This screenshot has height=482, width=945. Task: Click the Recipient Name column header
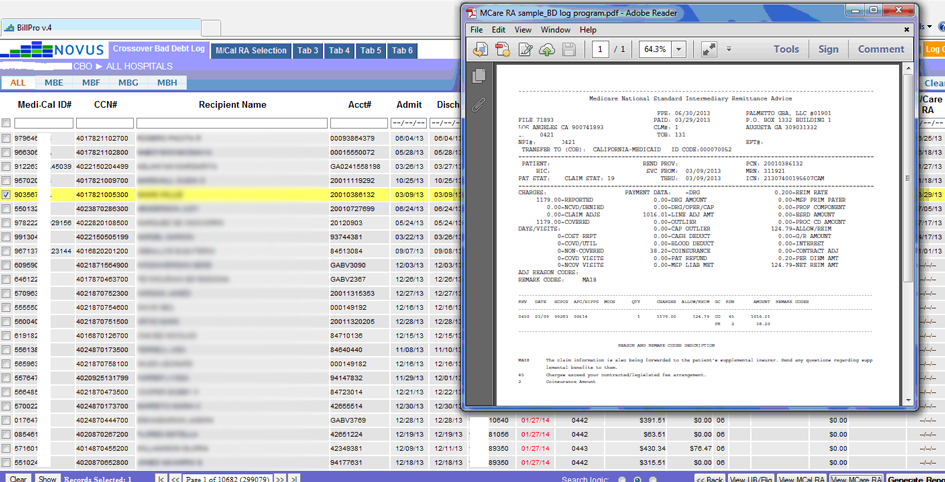pos(233,105)
